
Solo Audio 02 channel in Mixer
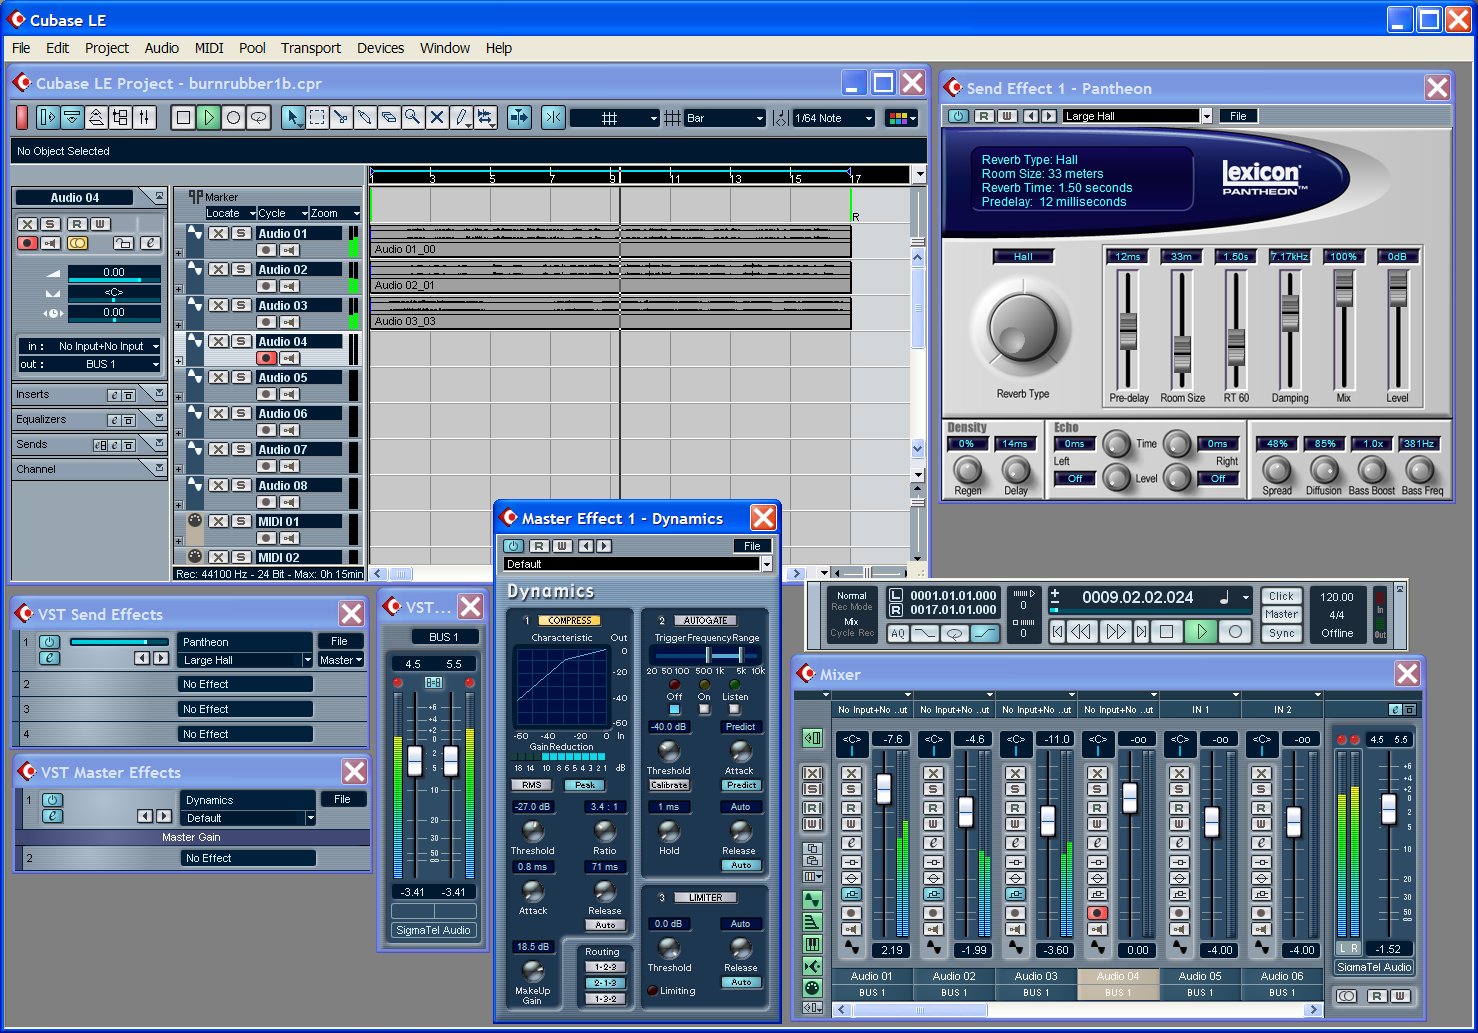click(933, 790)
